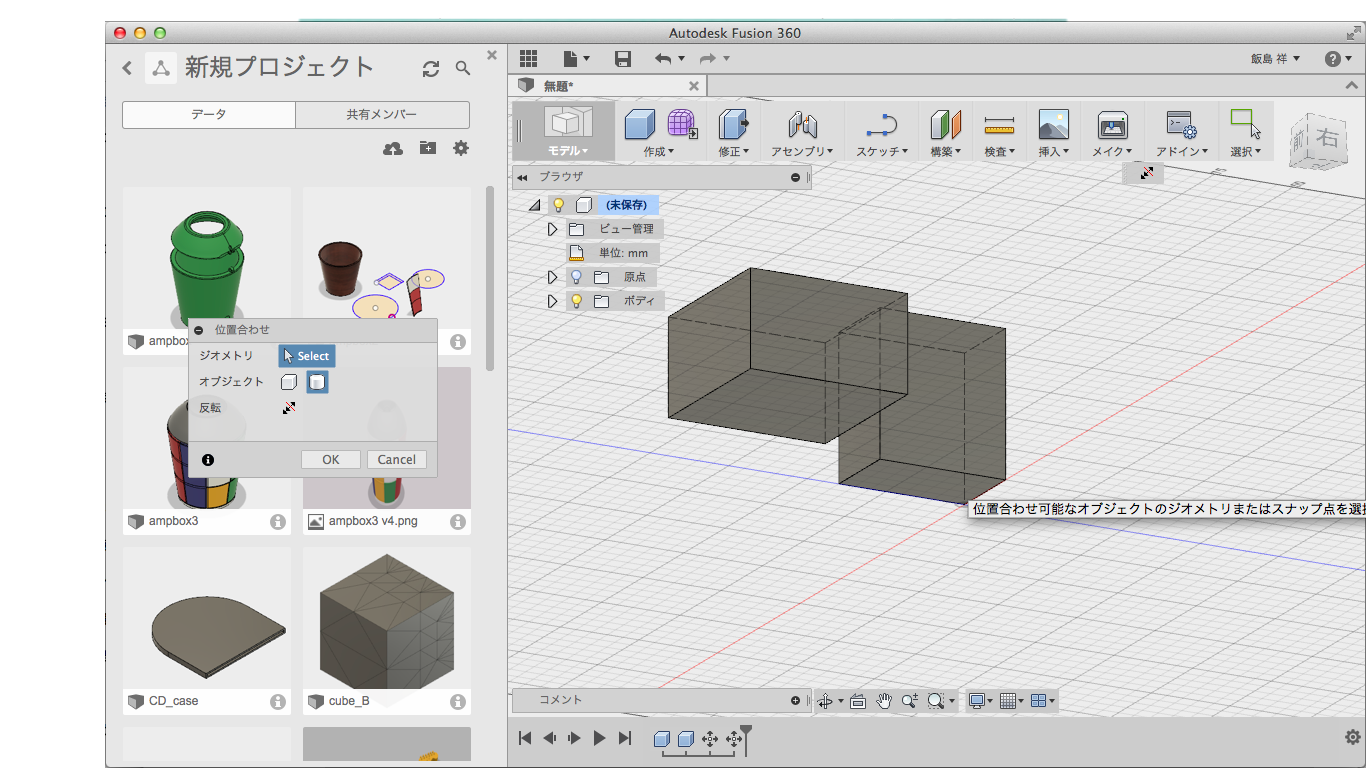Click the Sketch curve icon
The image size is (1366, 768).
tap(881, 125)
